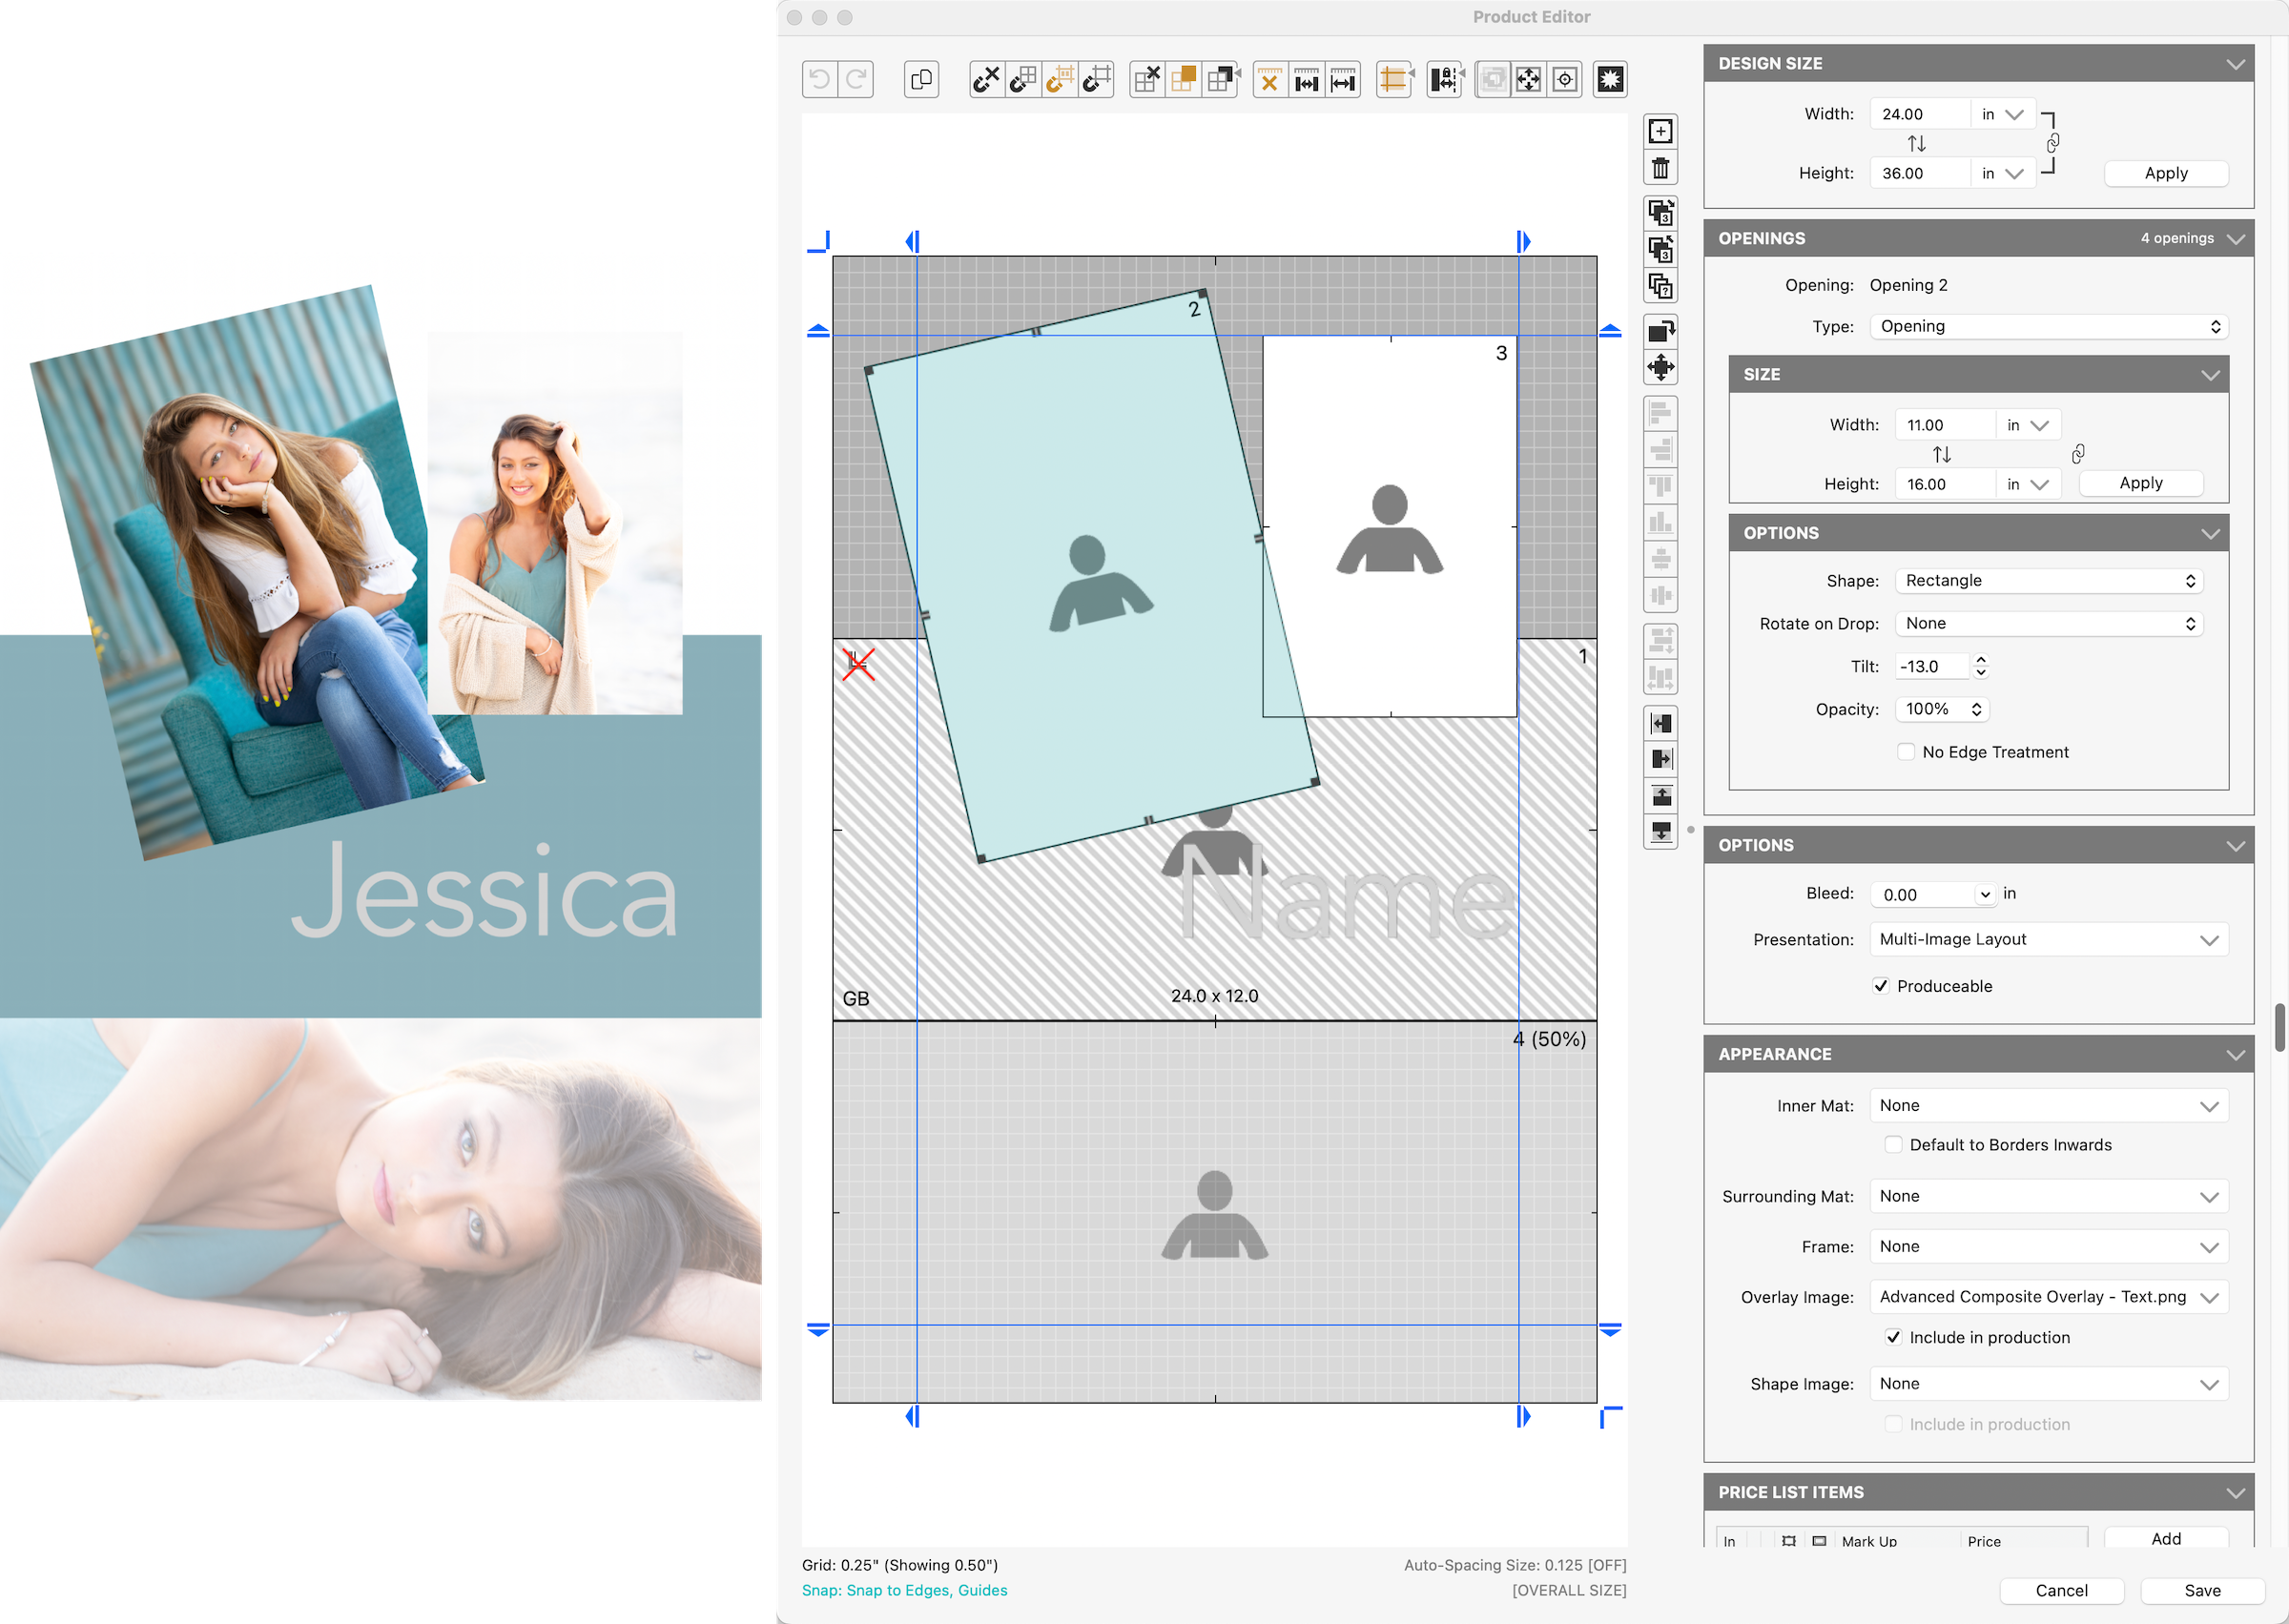Viewport: 2289px width, 1624px height.
Task: Open the Overlay Image dropdown
Action: [2047, 1297]
